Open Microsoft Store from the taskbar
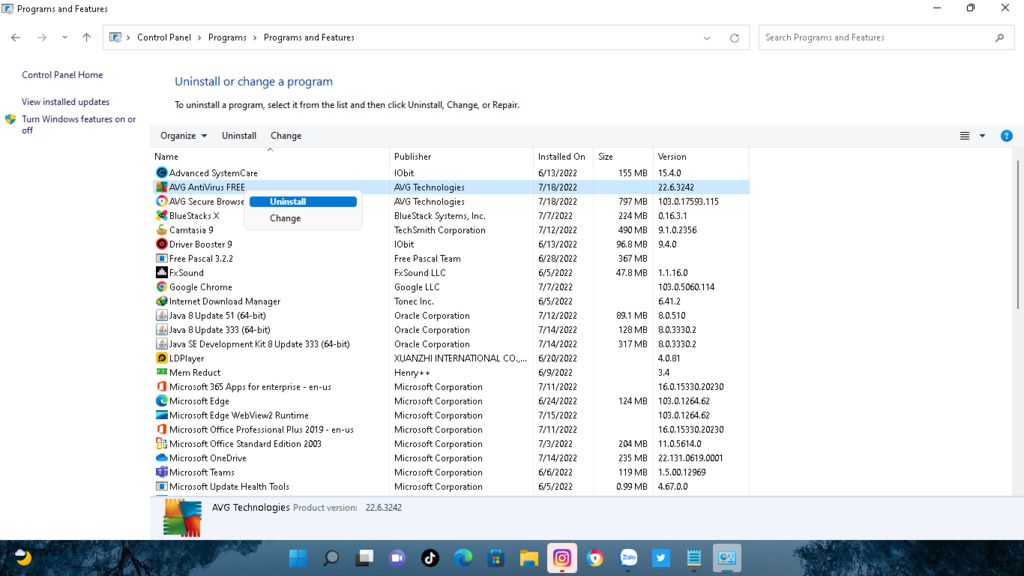Image resolution: width=1024 pixels, height=576 pixels. coord(496,558)
